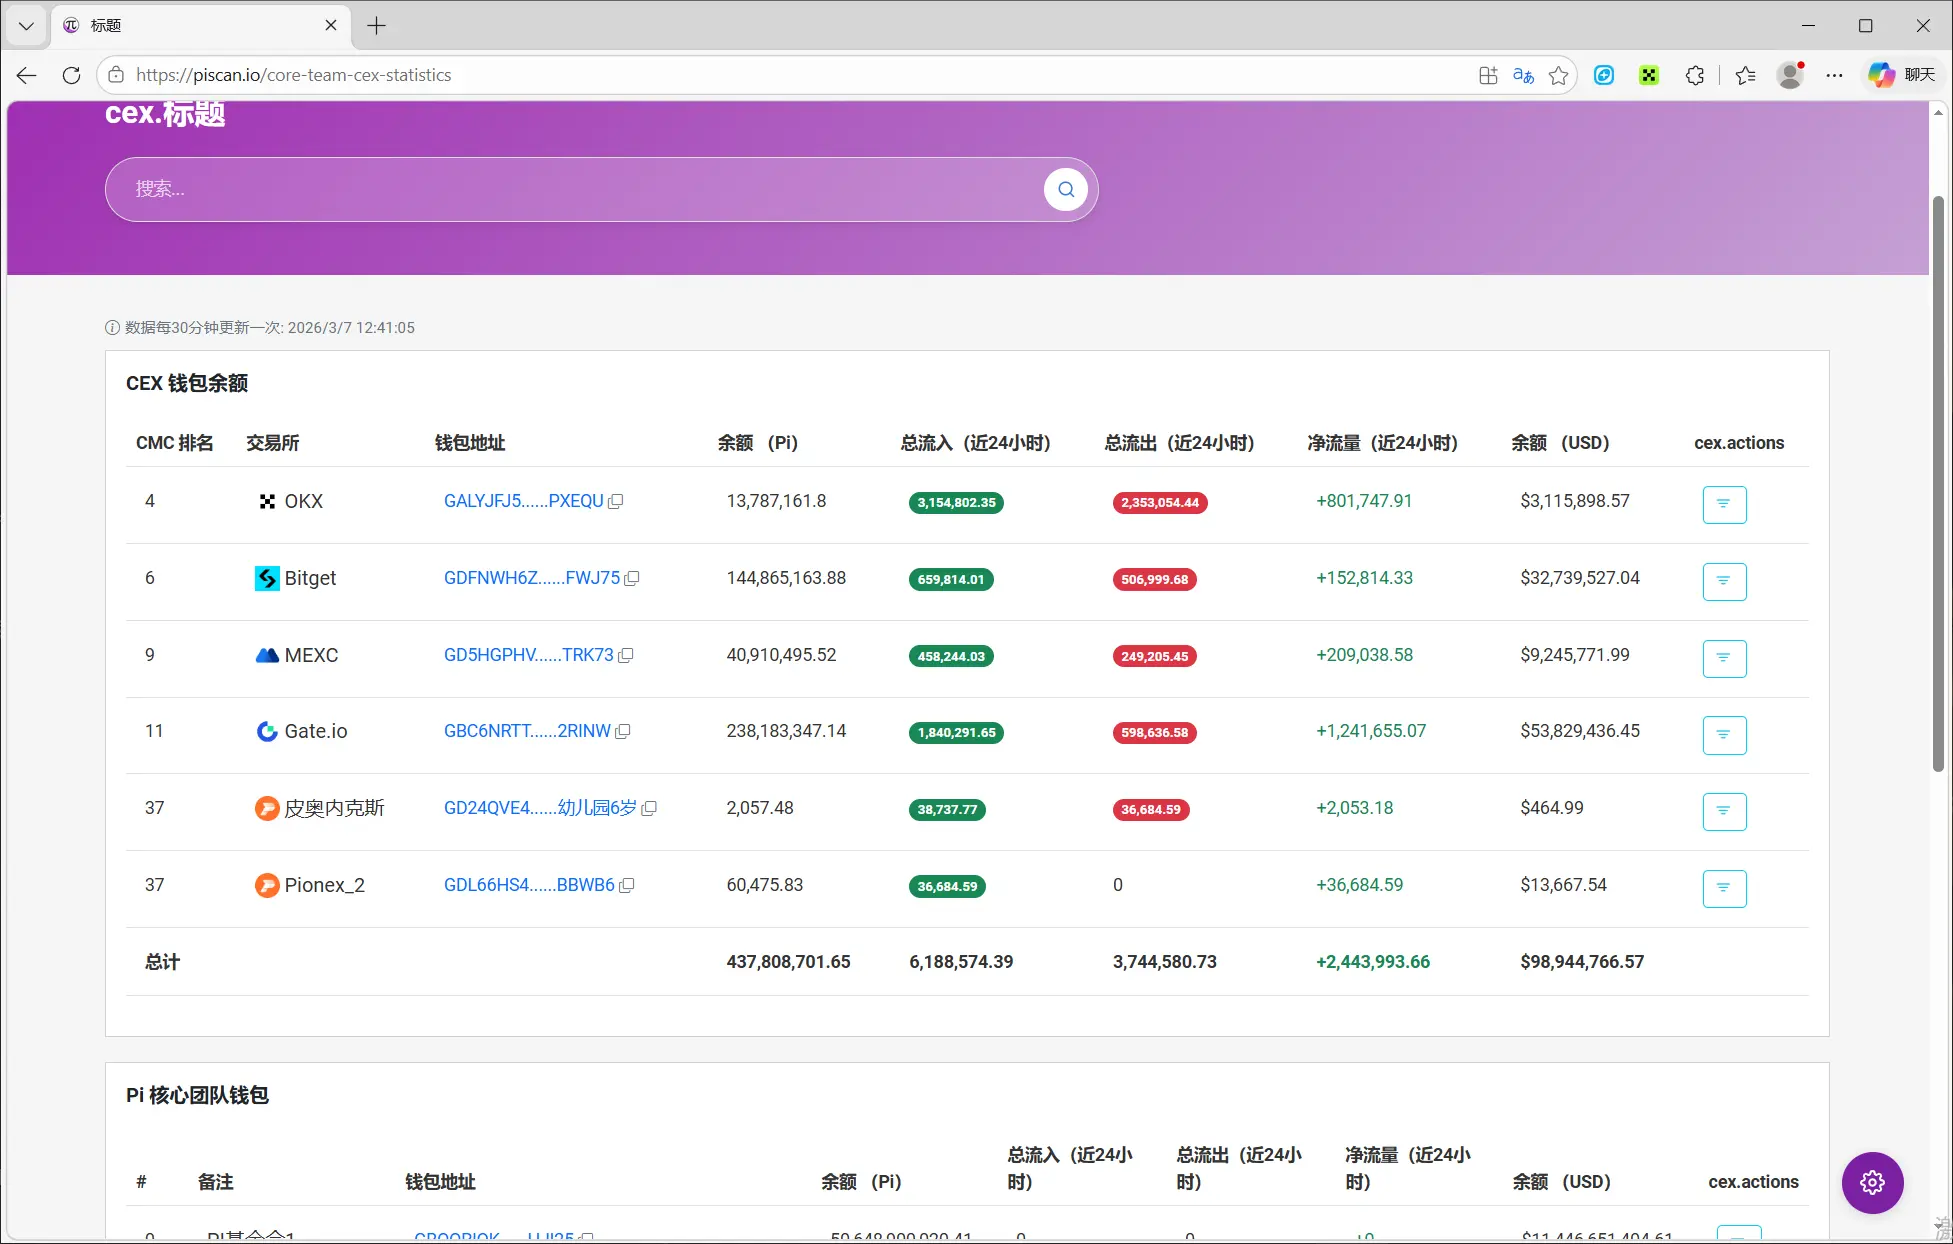The width and height of the screenshot is (1953, 1244).
Task: Open GBC6NRTT......2RINW wallet address link
Action: point(526,731)
